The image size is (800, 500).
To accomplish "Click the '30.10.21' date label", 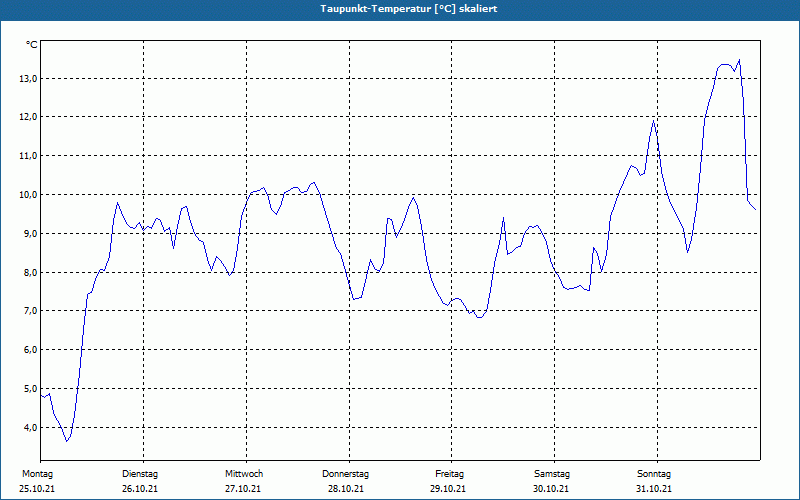I will 552,489.
